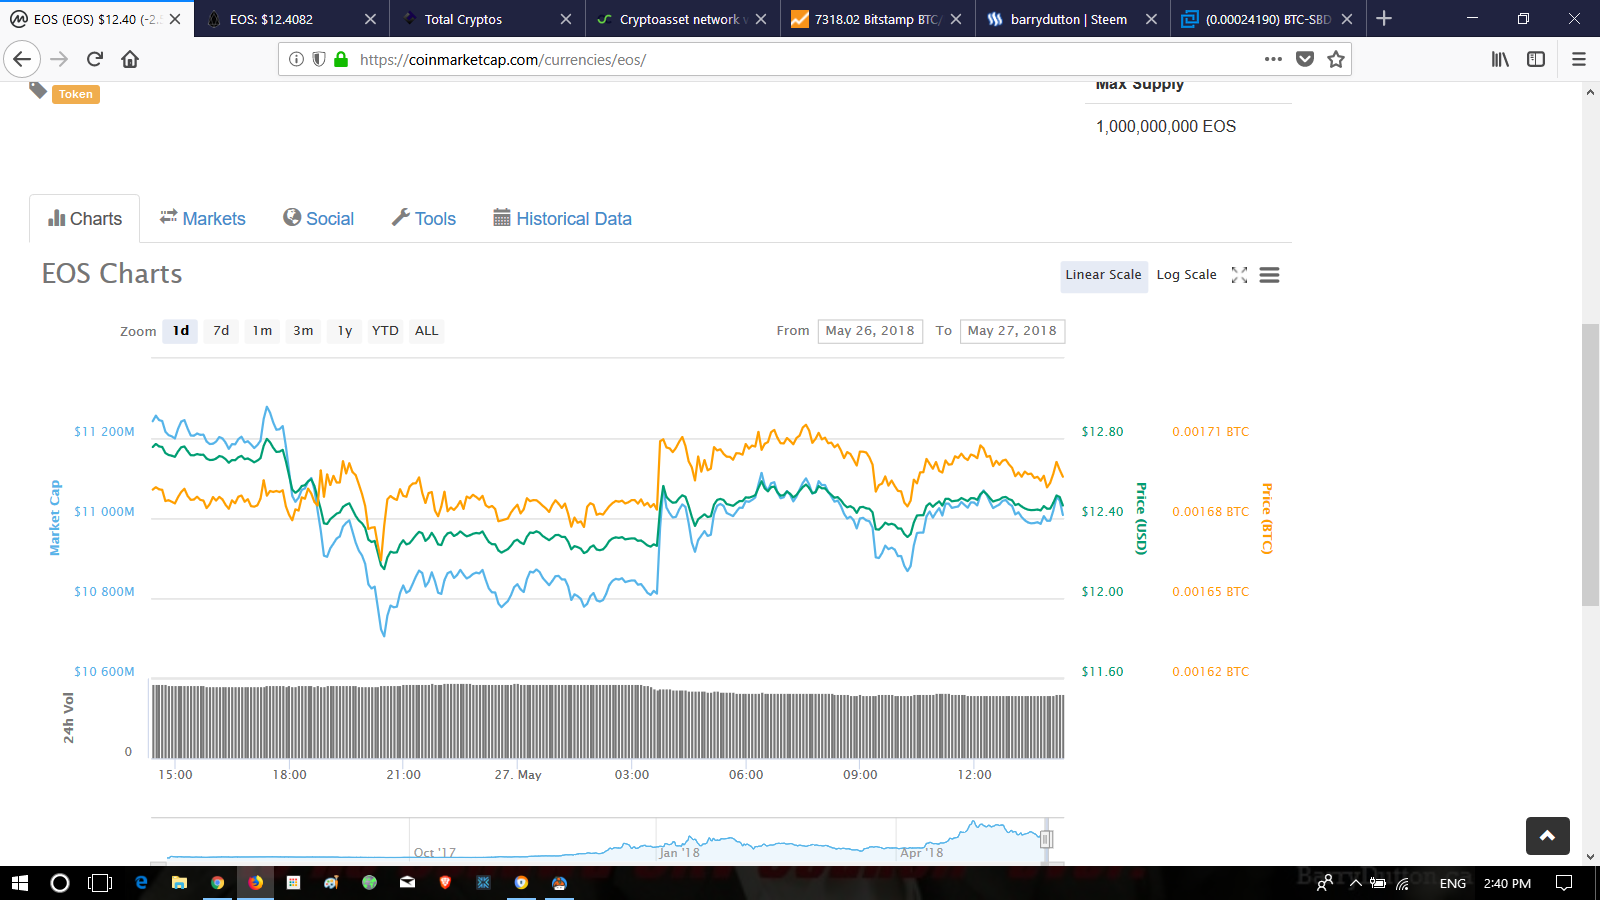Screen dimensions: 1600x900
Task: Open Cortana search circle
Action: pyautogui.click(x=60, y=883)
